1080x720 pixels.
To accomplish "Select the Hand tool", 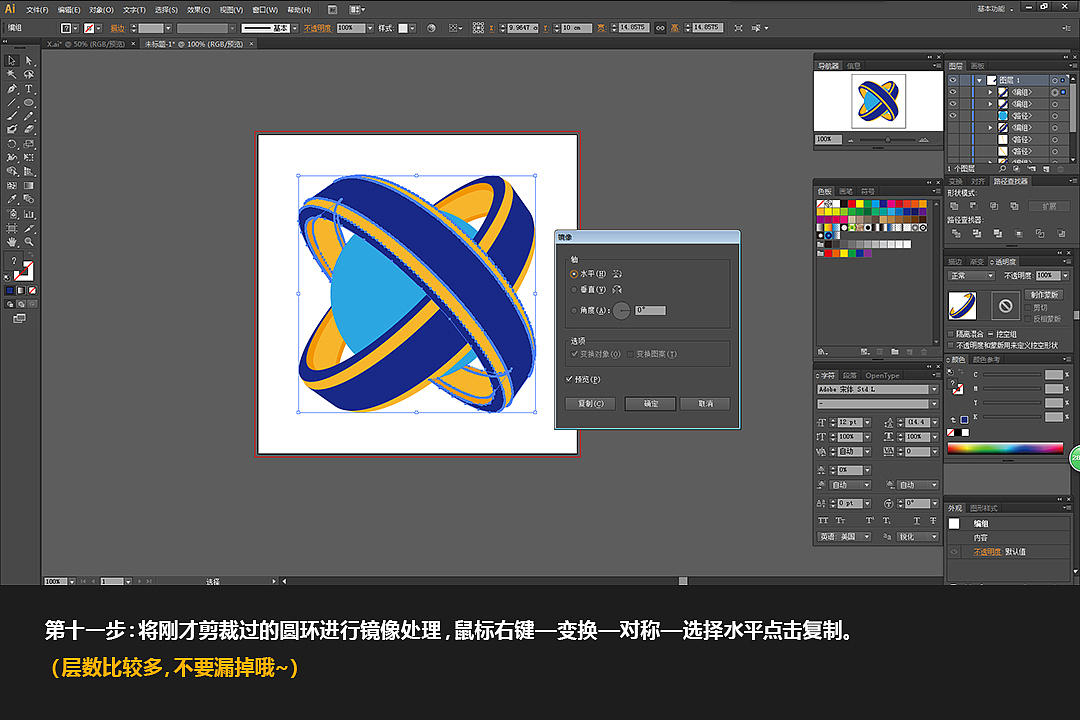I will click(x=12, y=242).
